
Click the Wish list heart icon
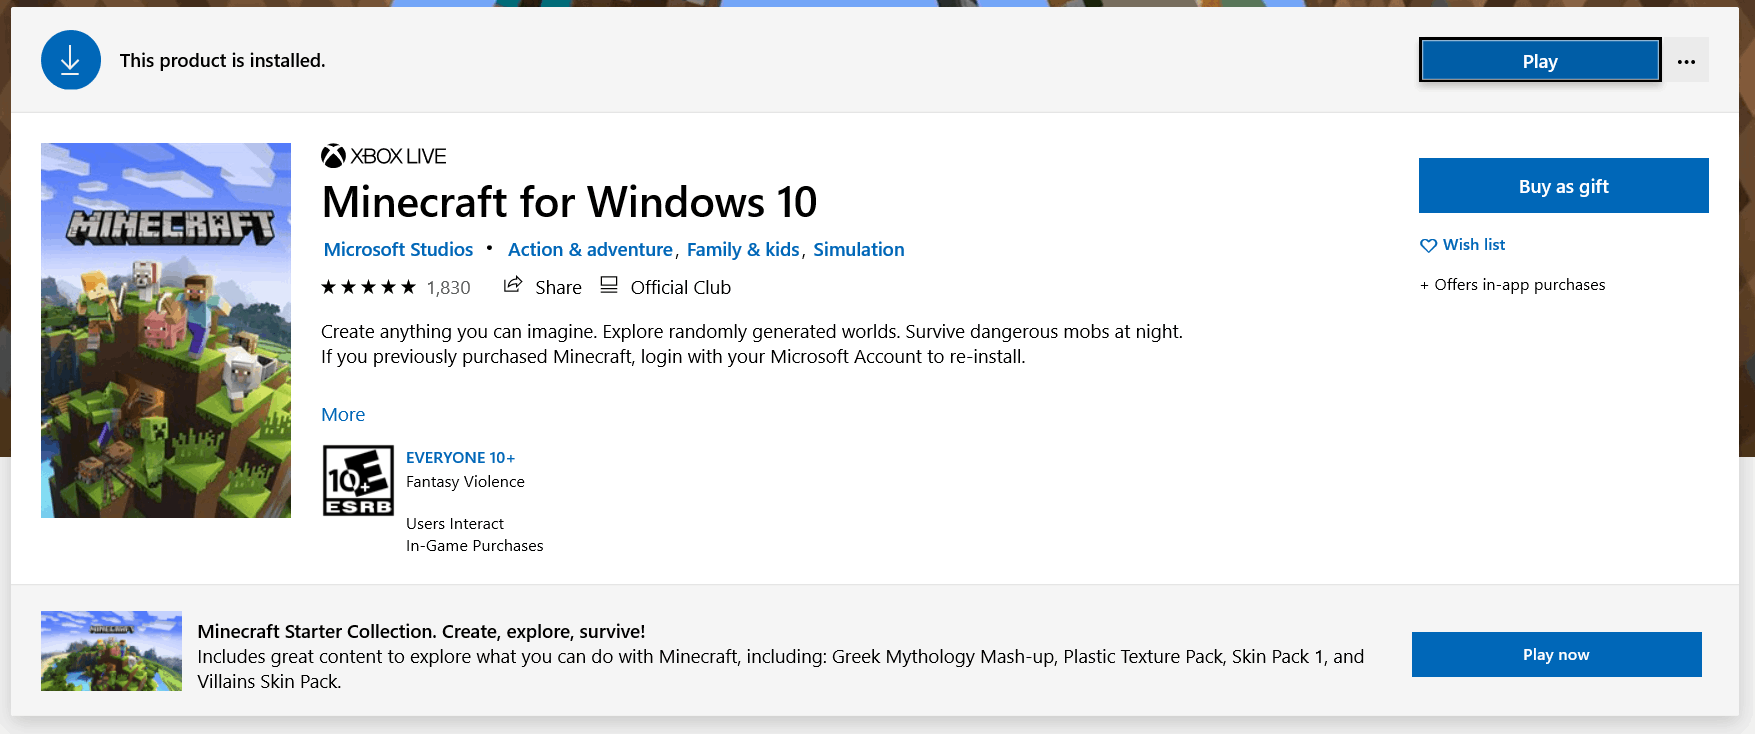[x=1428, y=245]
